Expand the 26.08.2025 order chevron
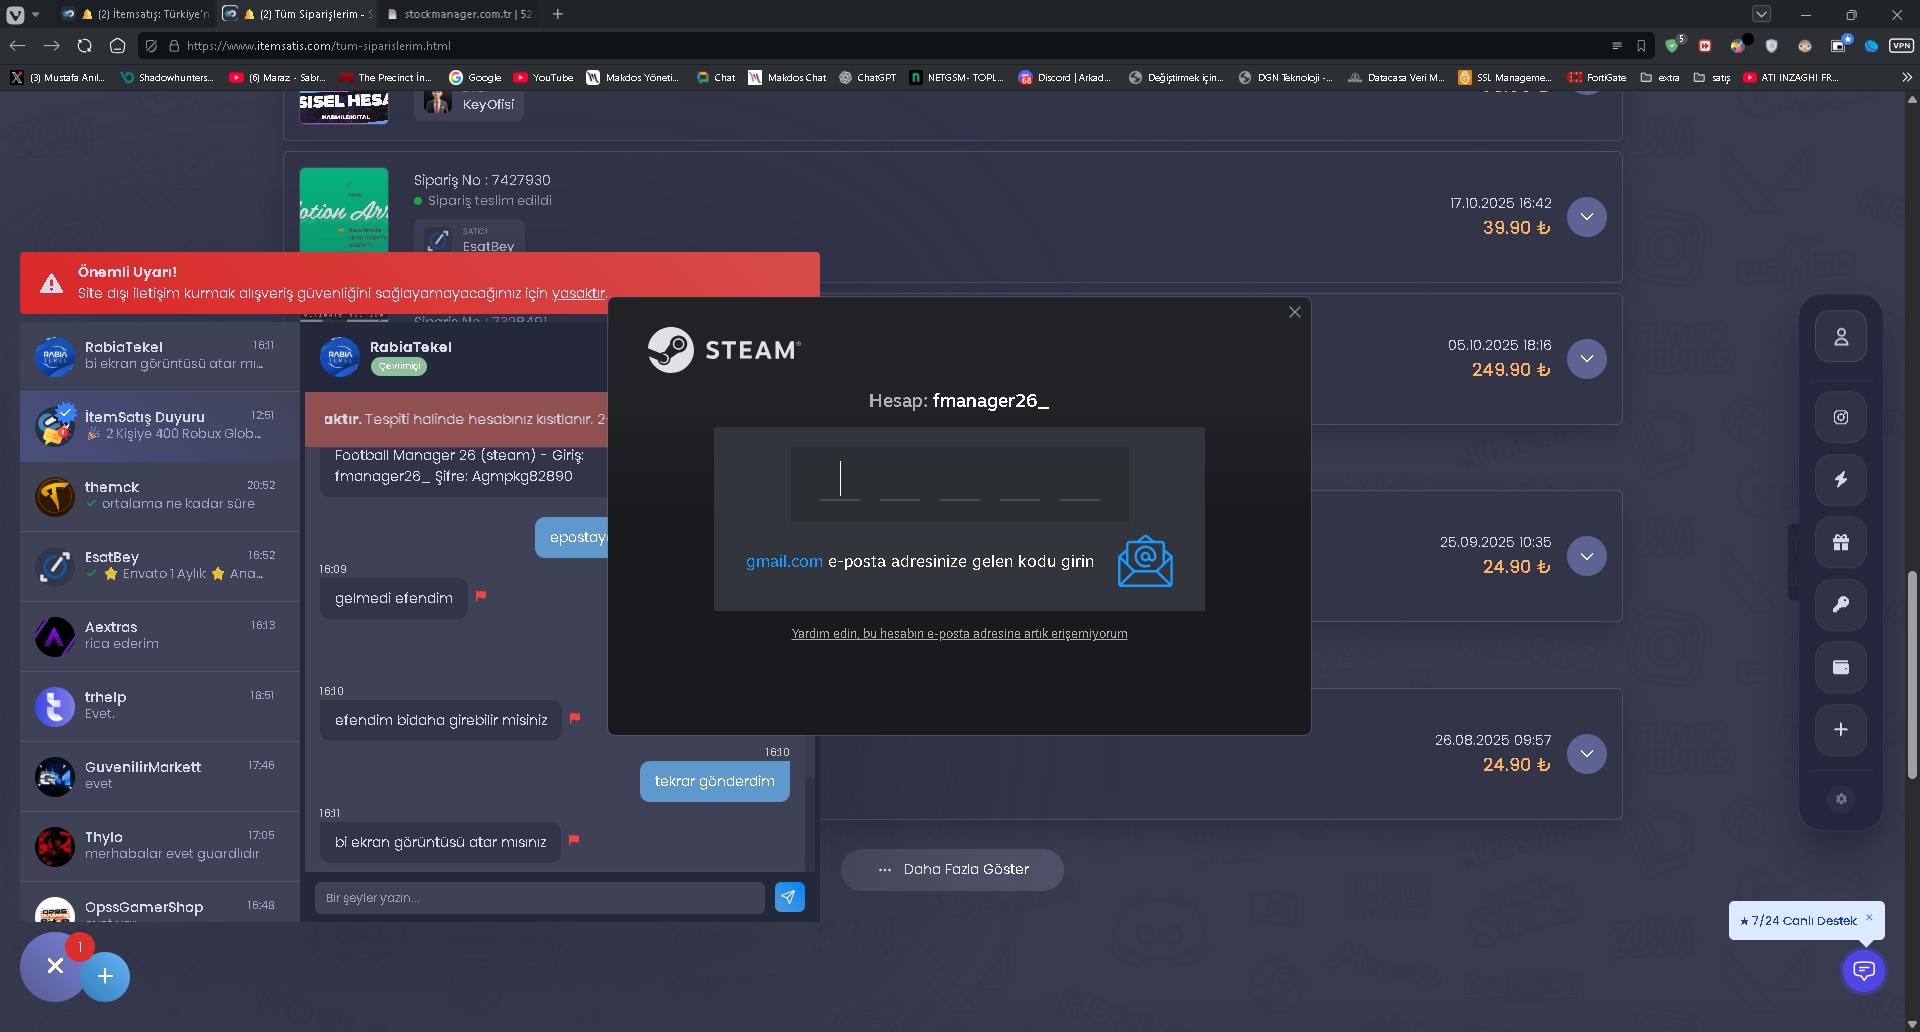The width and height of the screenshot is (1920, 1032). pyautogui.click(x=1587, y=754)
